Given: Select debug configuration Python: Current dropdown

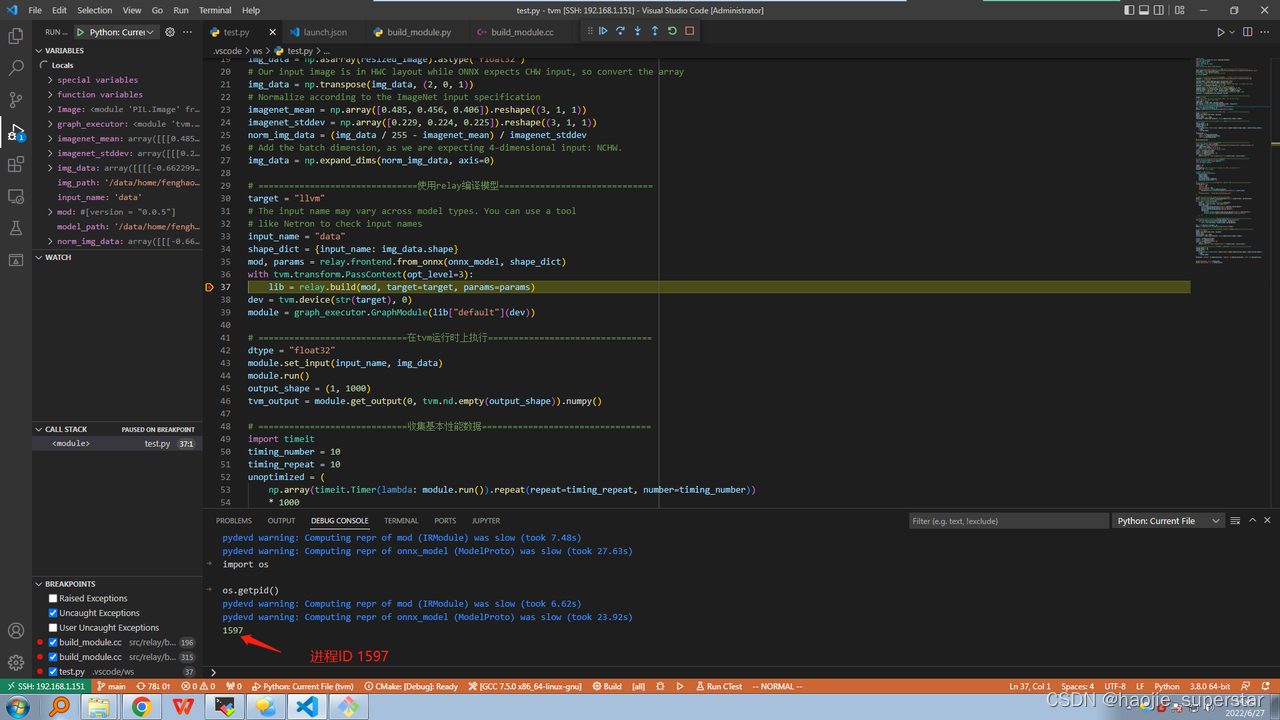Looking at the screenshot, I should (123, 32).
